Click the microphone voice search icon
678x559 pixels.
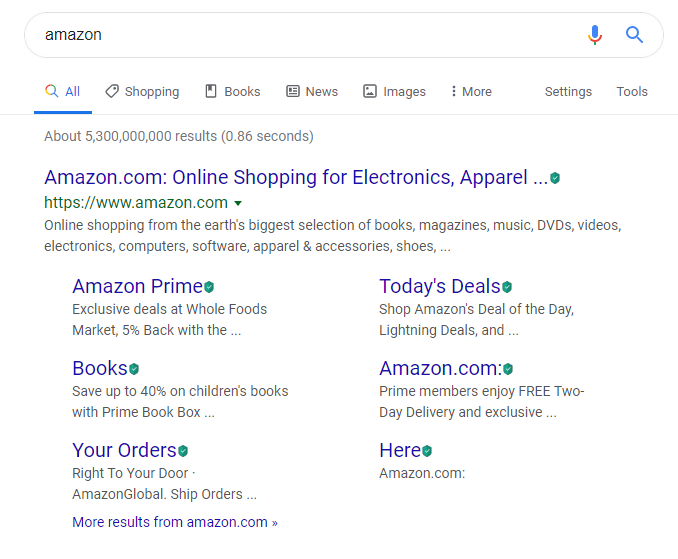595,35
